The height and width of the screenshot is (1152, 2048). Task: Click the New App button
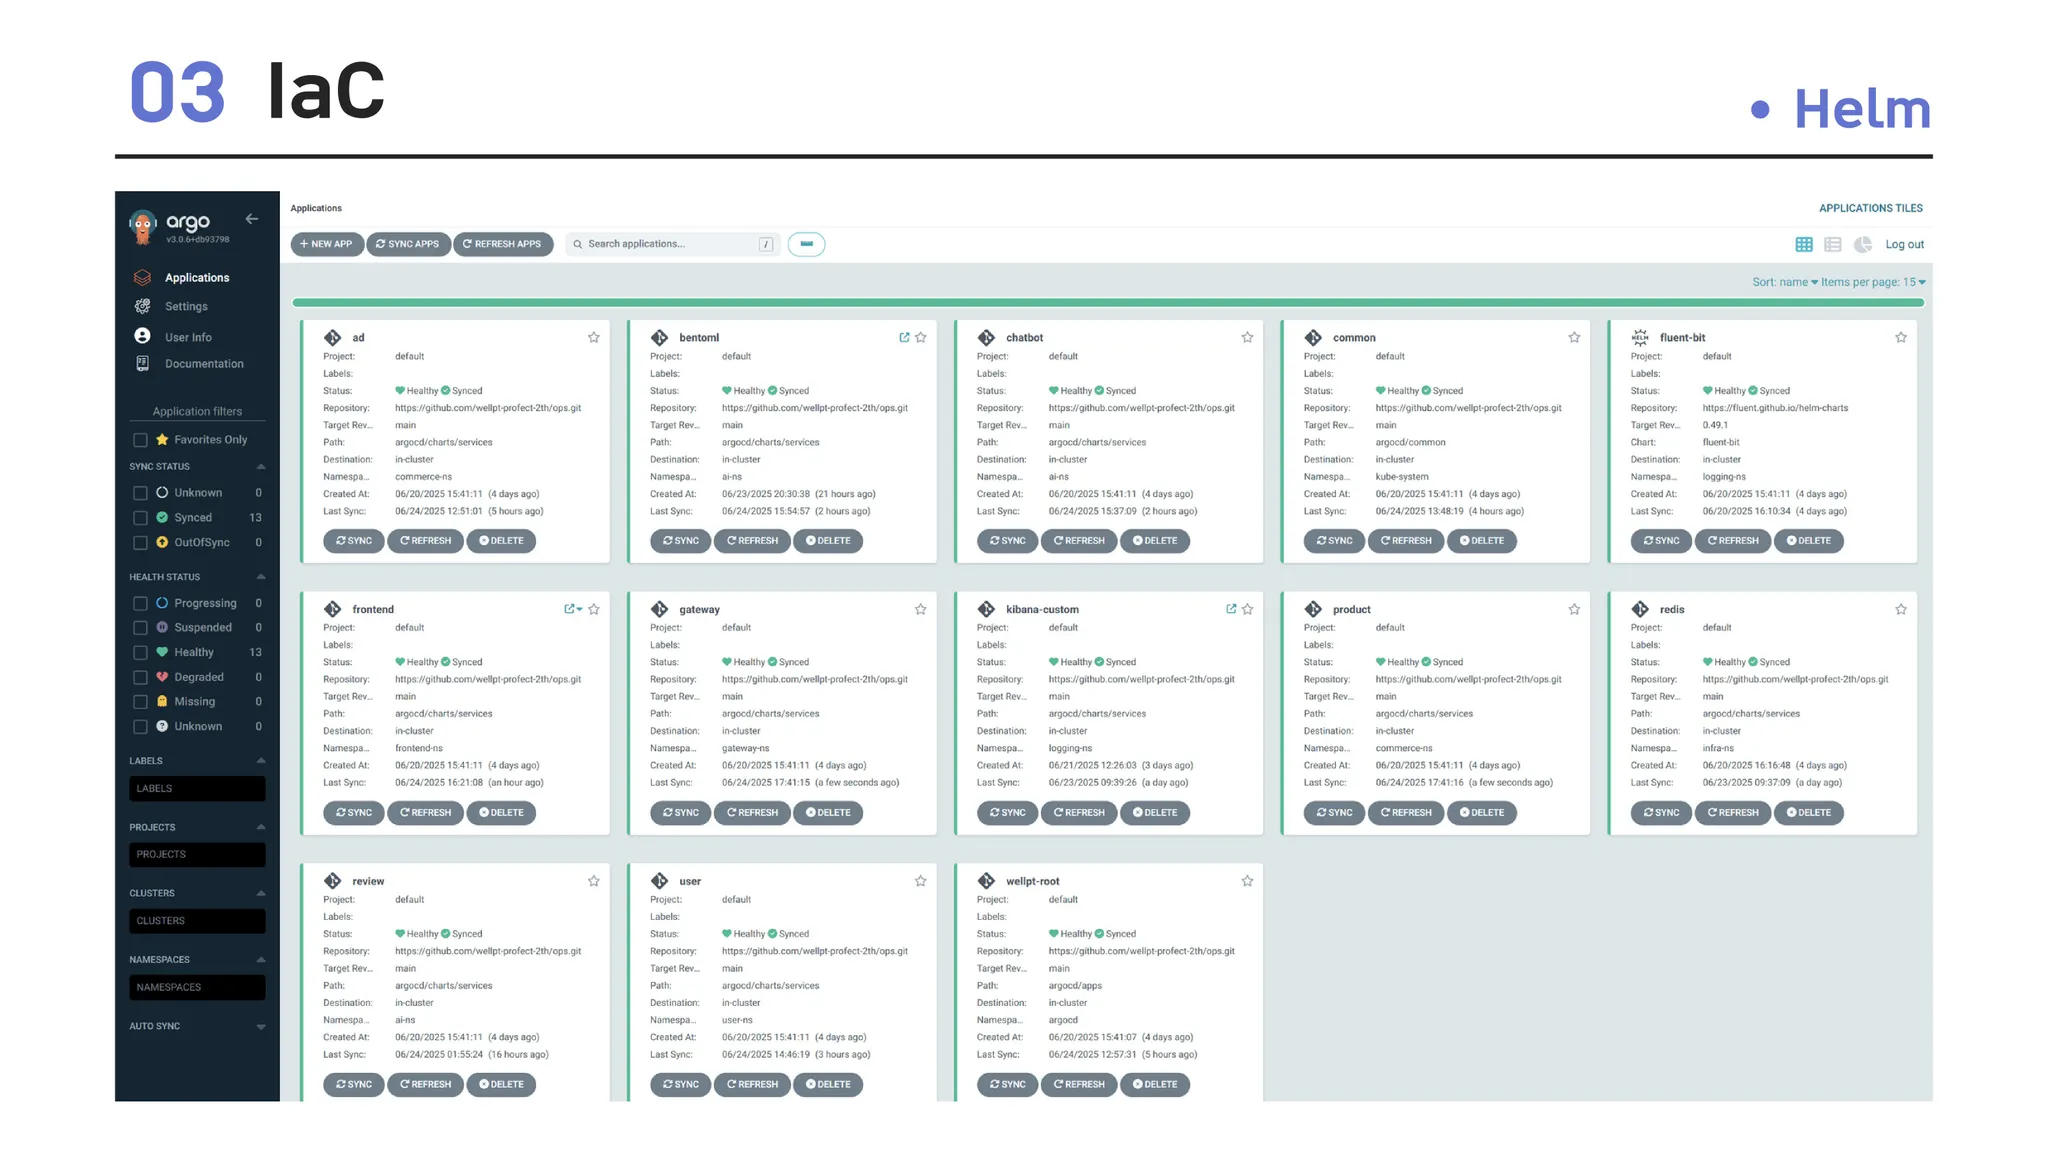[x=327, y=244]
